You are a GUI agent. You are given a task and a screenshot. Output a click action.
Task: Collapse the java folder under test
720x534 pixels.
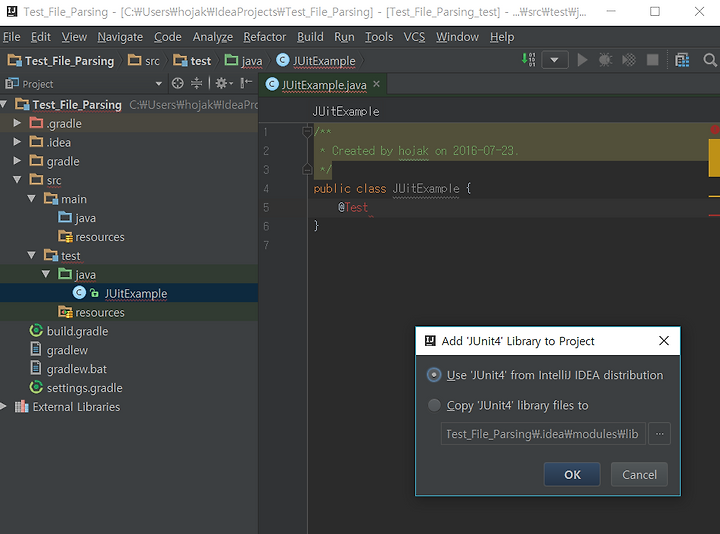[46, 274]
